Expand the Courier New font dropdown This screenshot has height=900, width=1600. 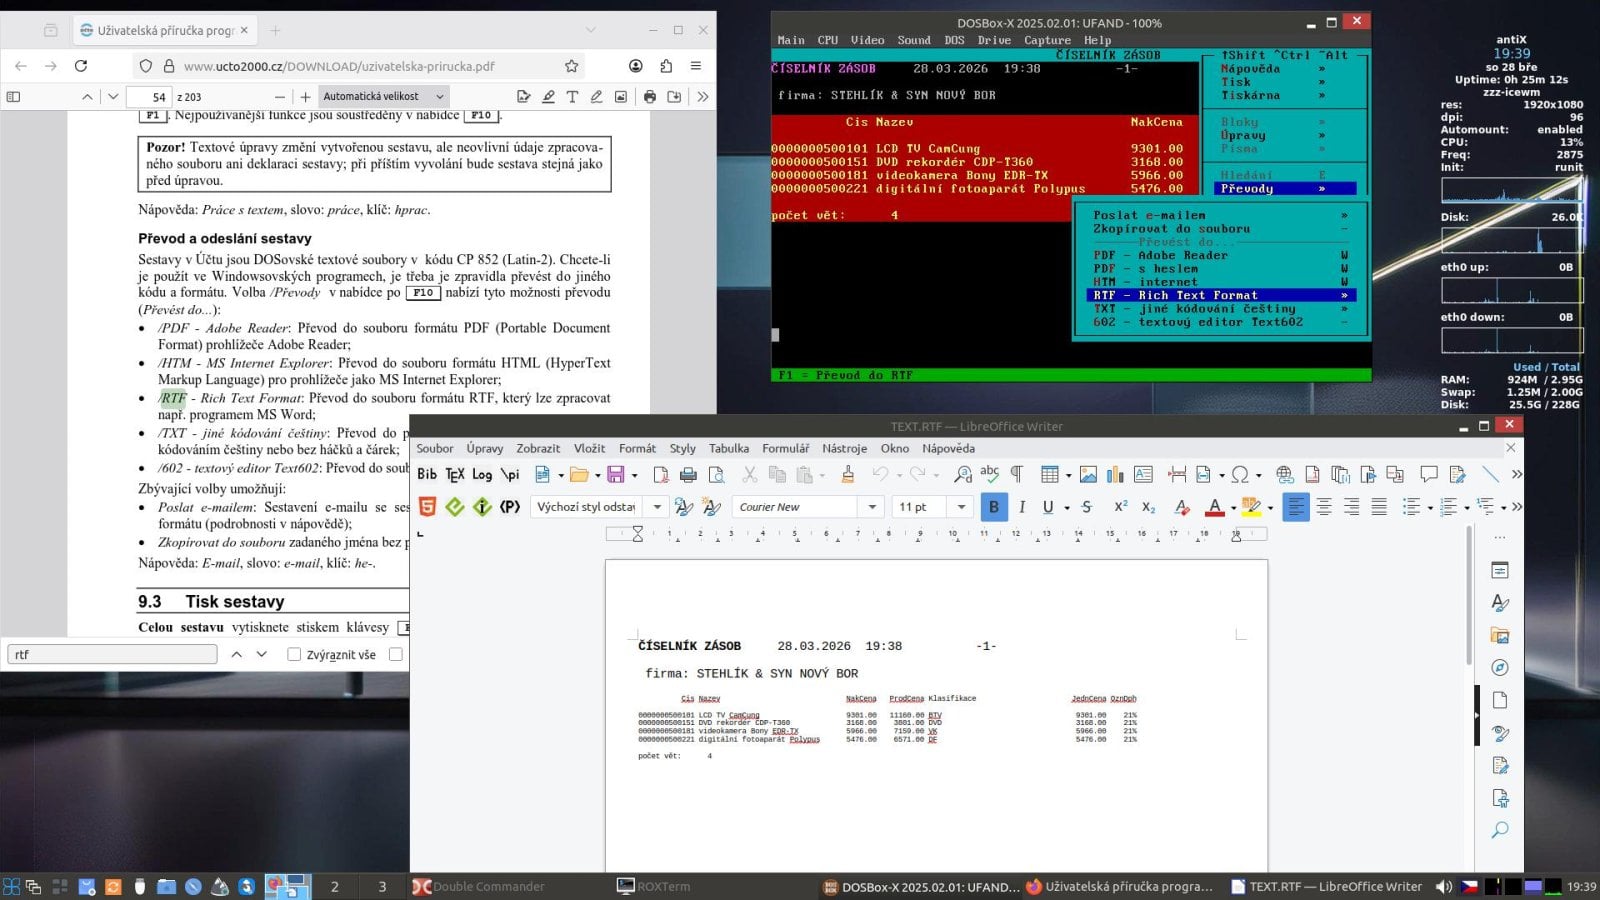pos(872,507)
